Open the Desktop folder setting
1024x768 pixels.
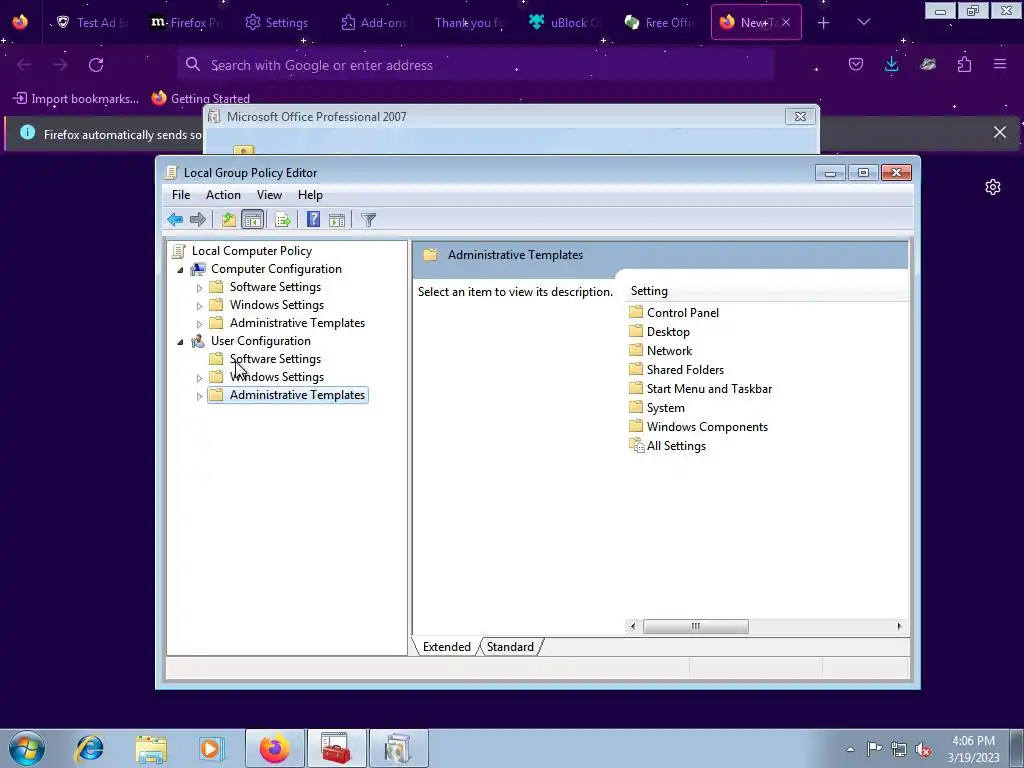pos(668,332)
